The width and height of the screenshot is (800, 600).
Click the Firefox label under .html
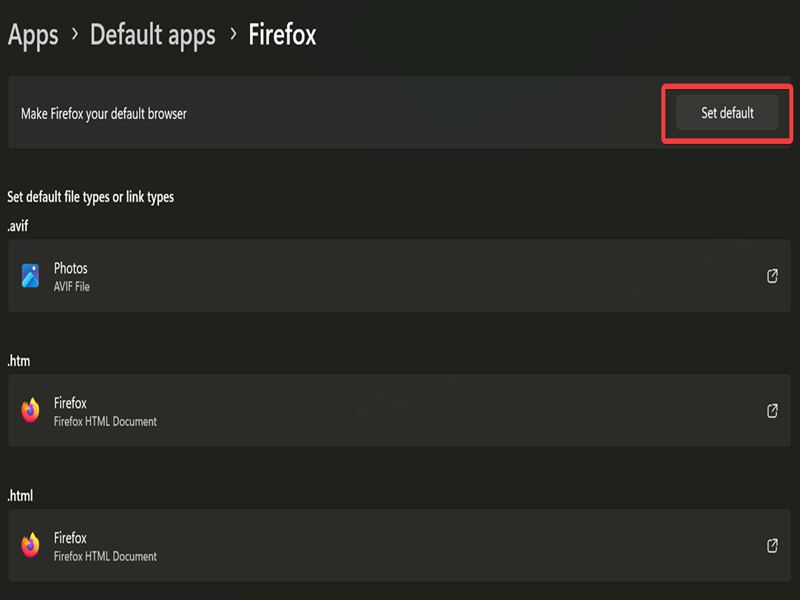click(70, 537)
